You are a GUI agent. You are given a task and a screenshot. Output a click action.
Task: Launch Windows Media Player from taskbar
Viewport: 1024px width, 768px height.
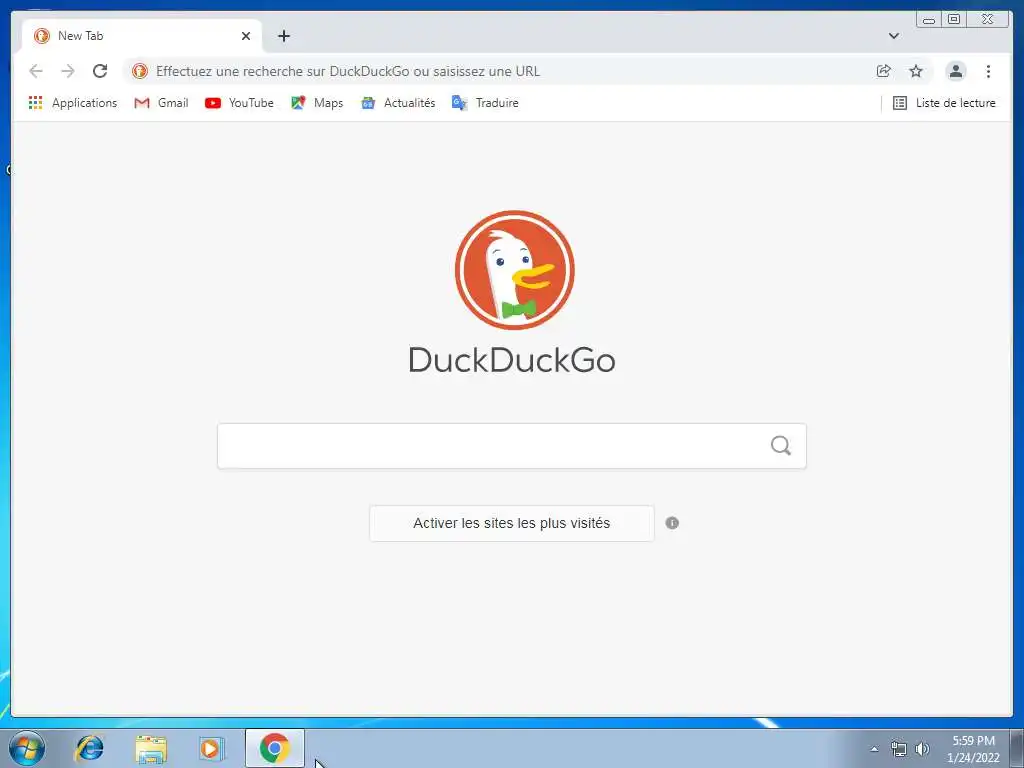coord(211,748)
